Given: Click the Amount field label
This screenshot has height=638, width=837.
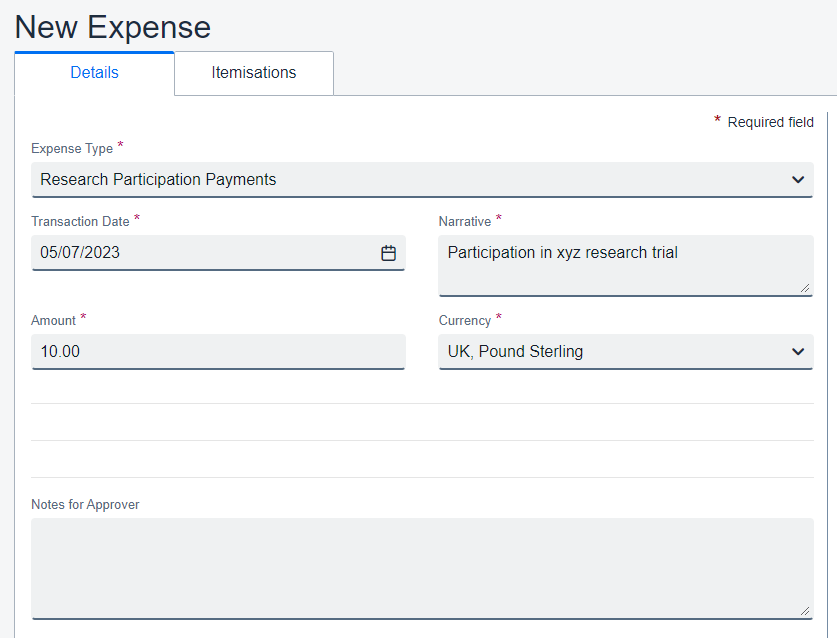Looking at the screenshot, I should 53,320.
